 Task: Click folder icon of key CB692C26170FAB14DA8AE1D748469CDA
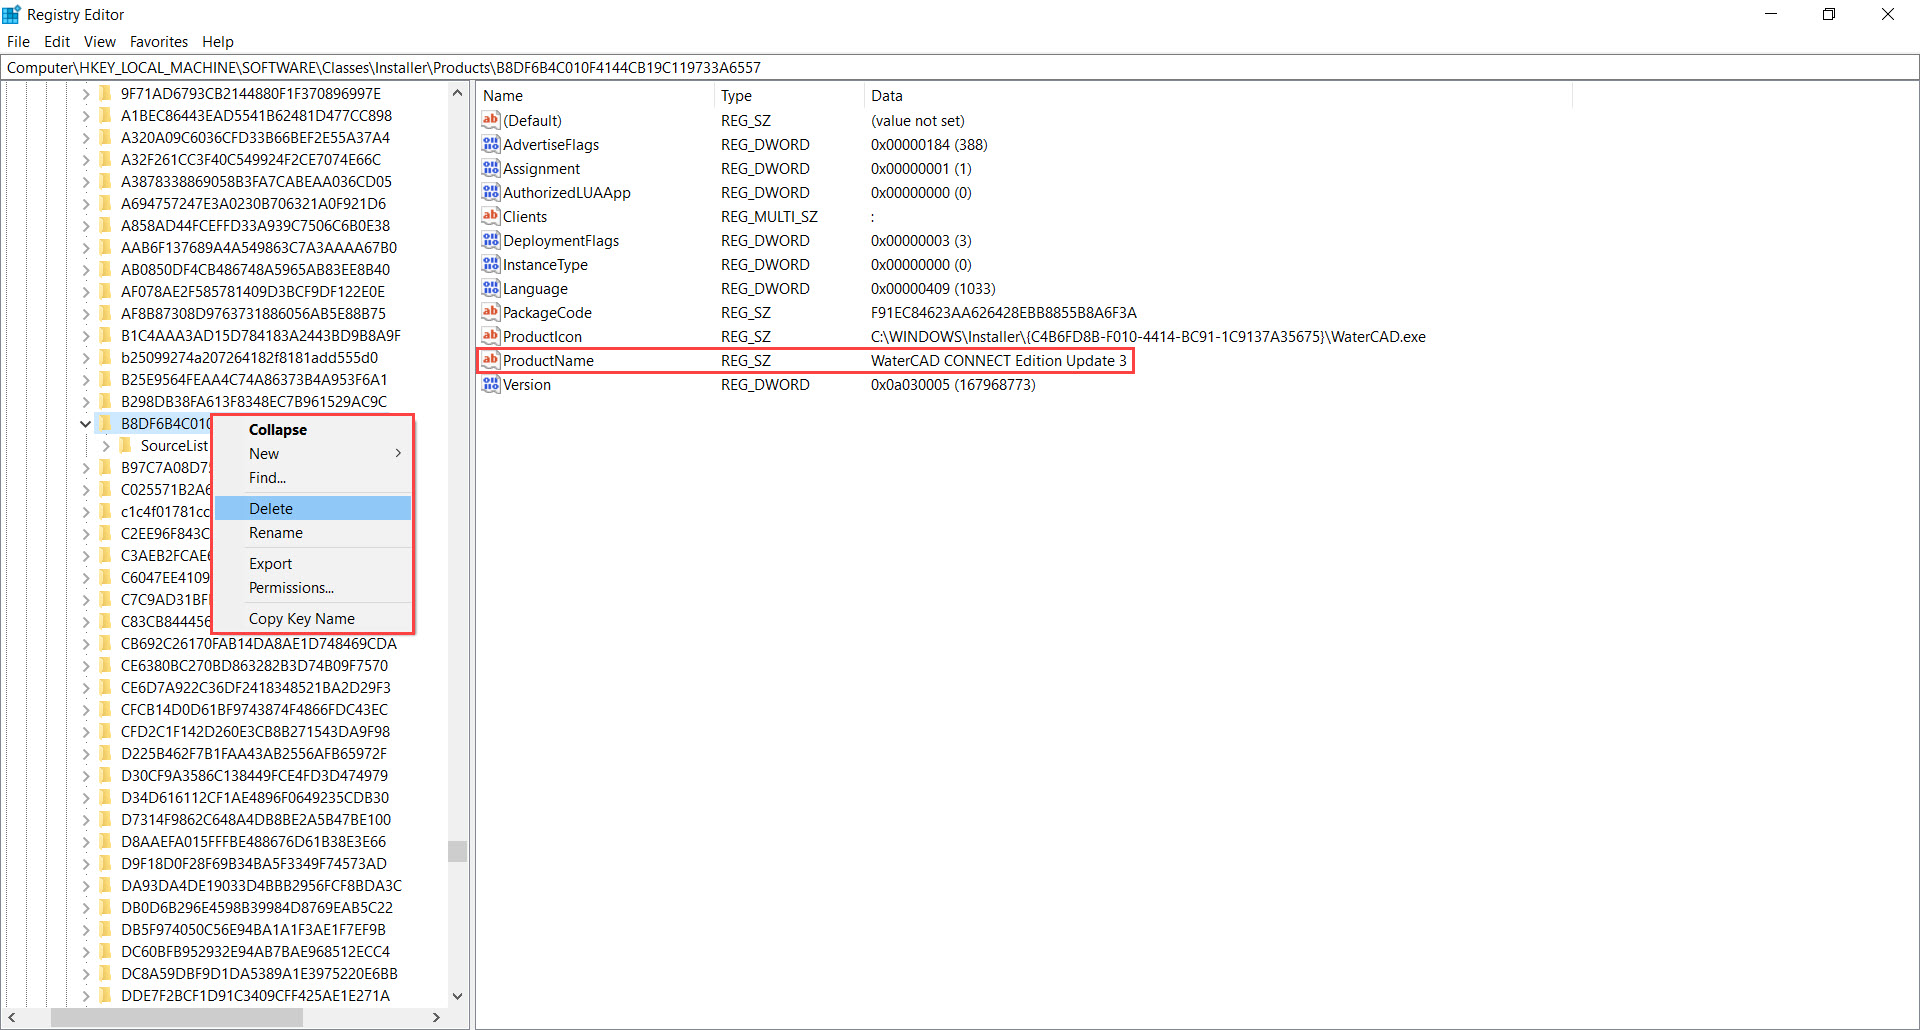(105, 643)
